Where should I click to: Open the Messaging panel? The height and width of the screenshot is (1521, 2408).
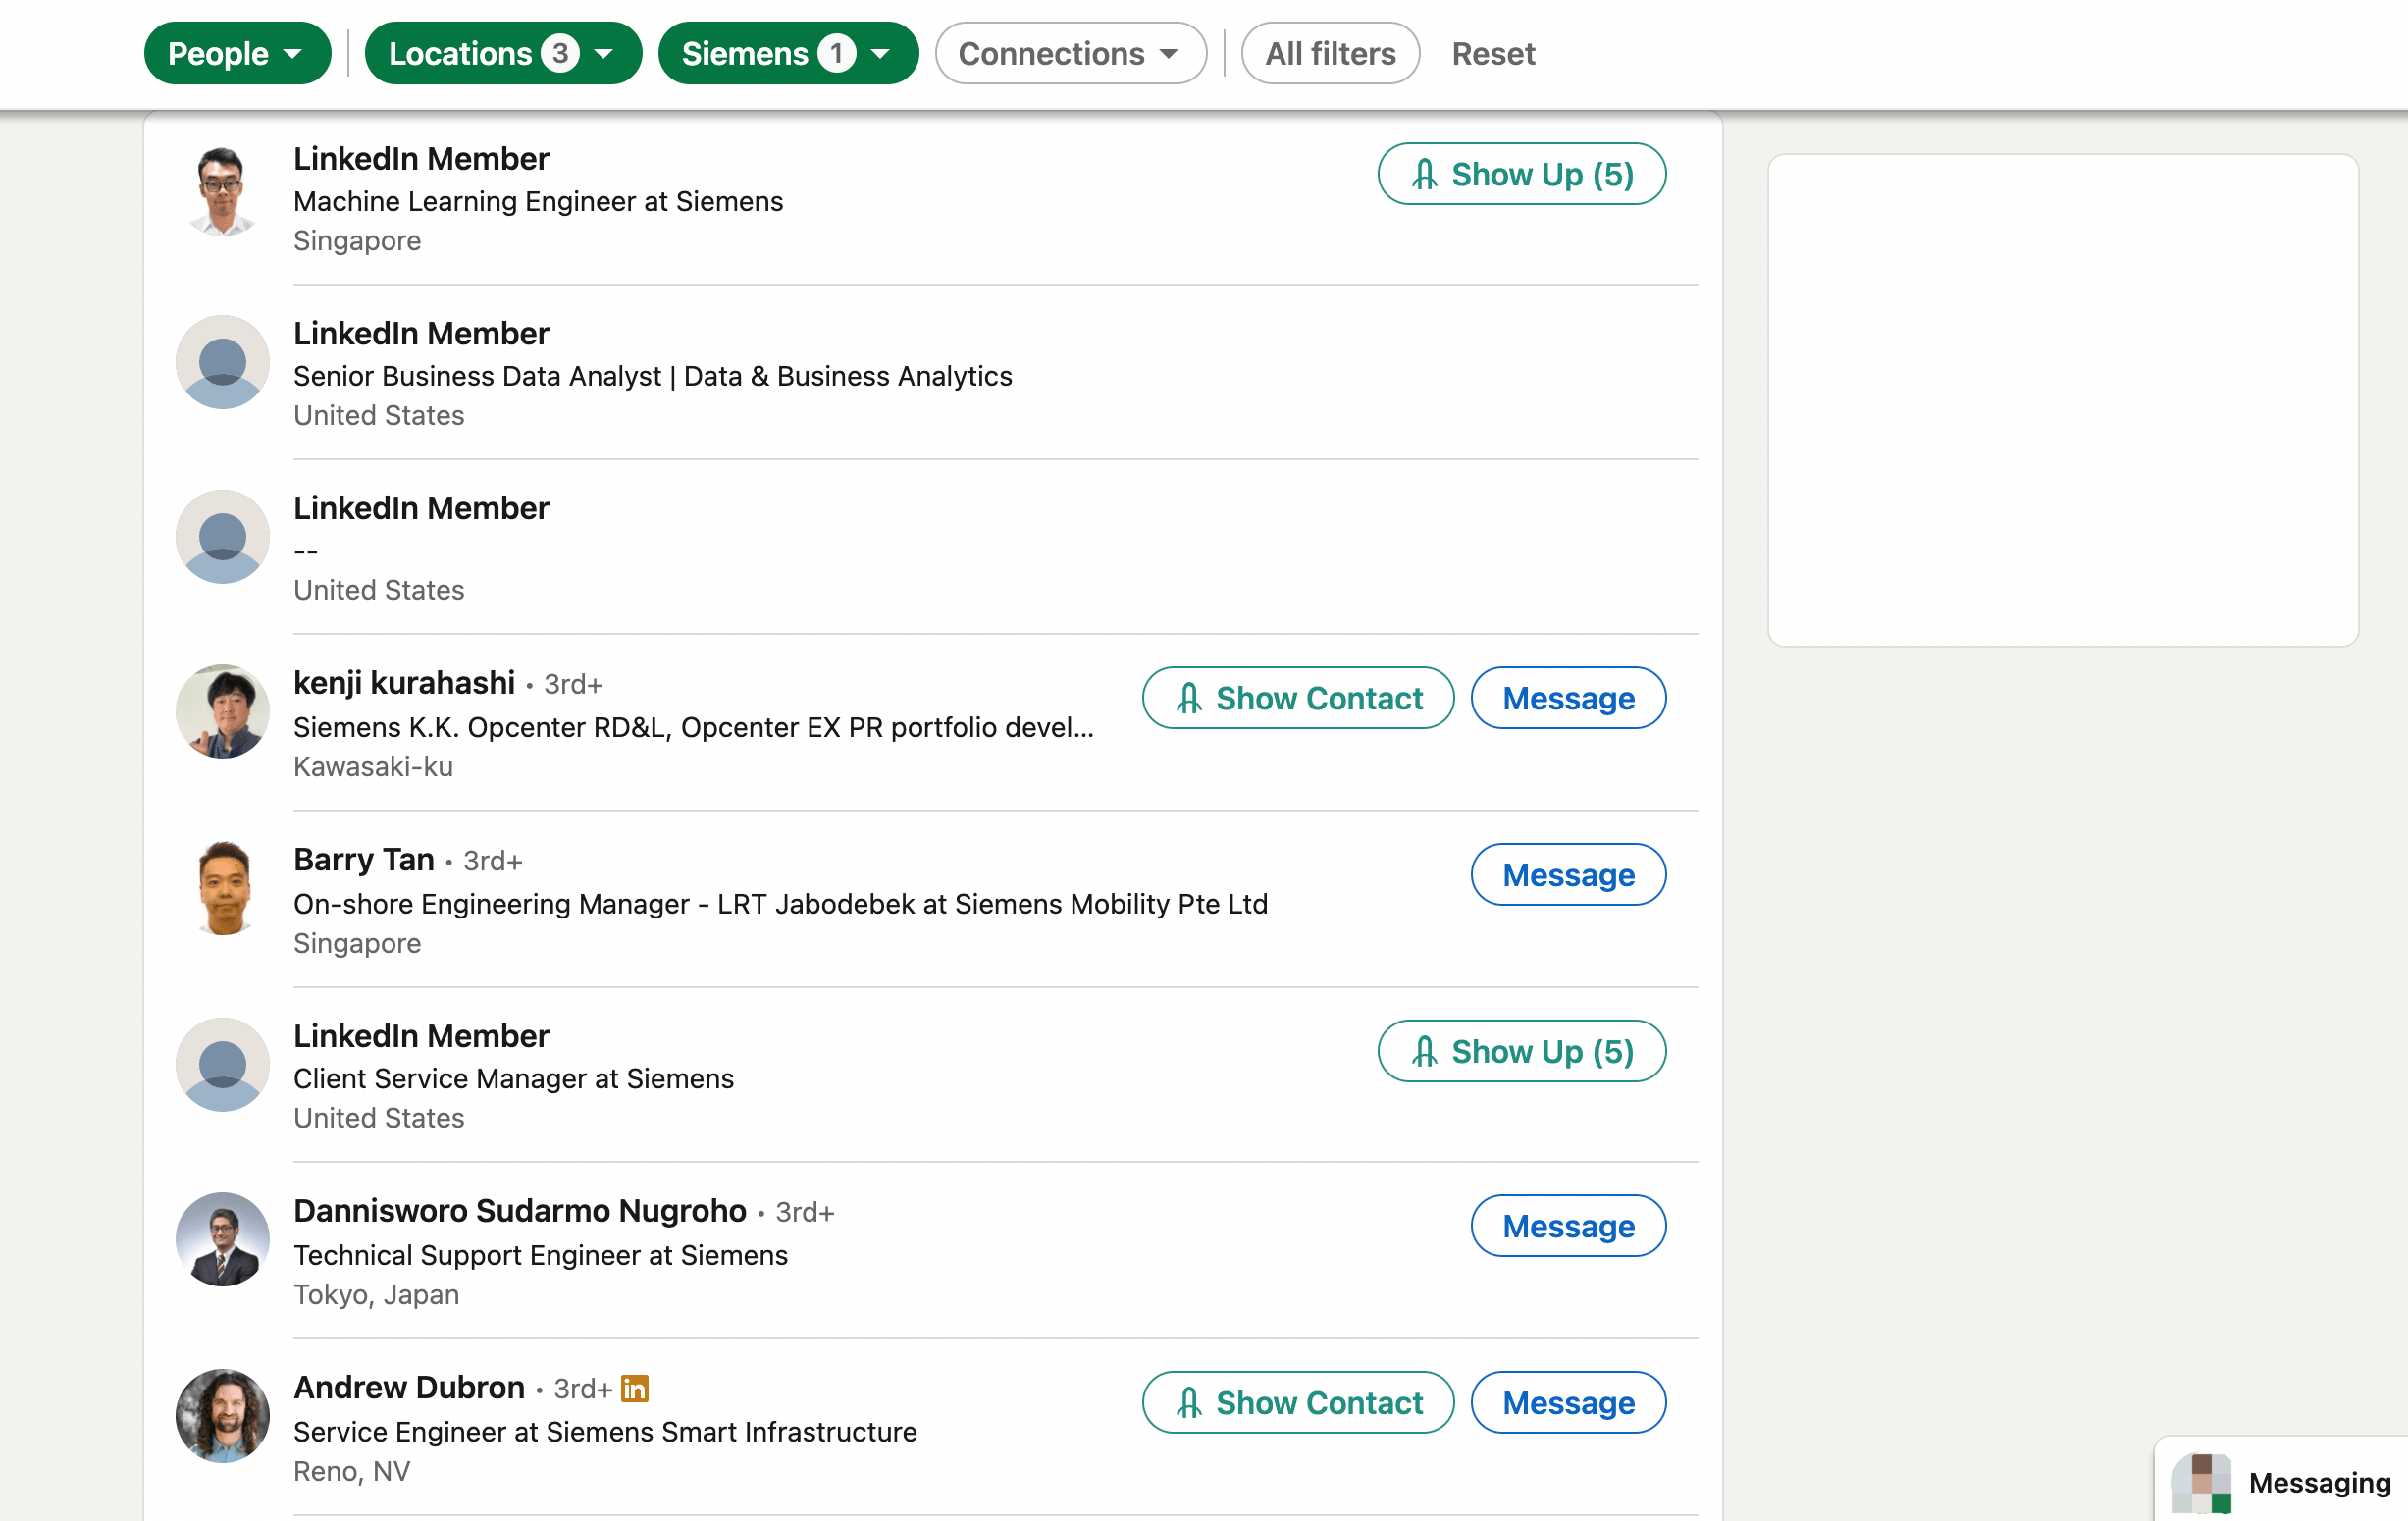click(x=2281, y=1480)
